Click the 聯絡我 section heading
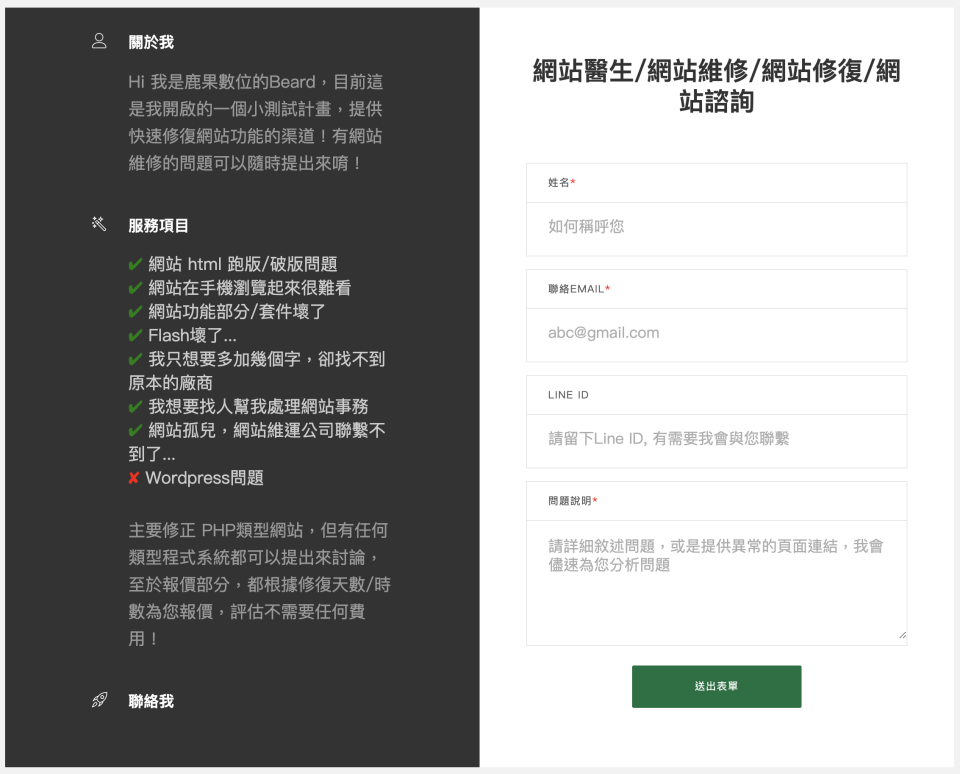960x774 pixels. 151,701
